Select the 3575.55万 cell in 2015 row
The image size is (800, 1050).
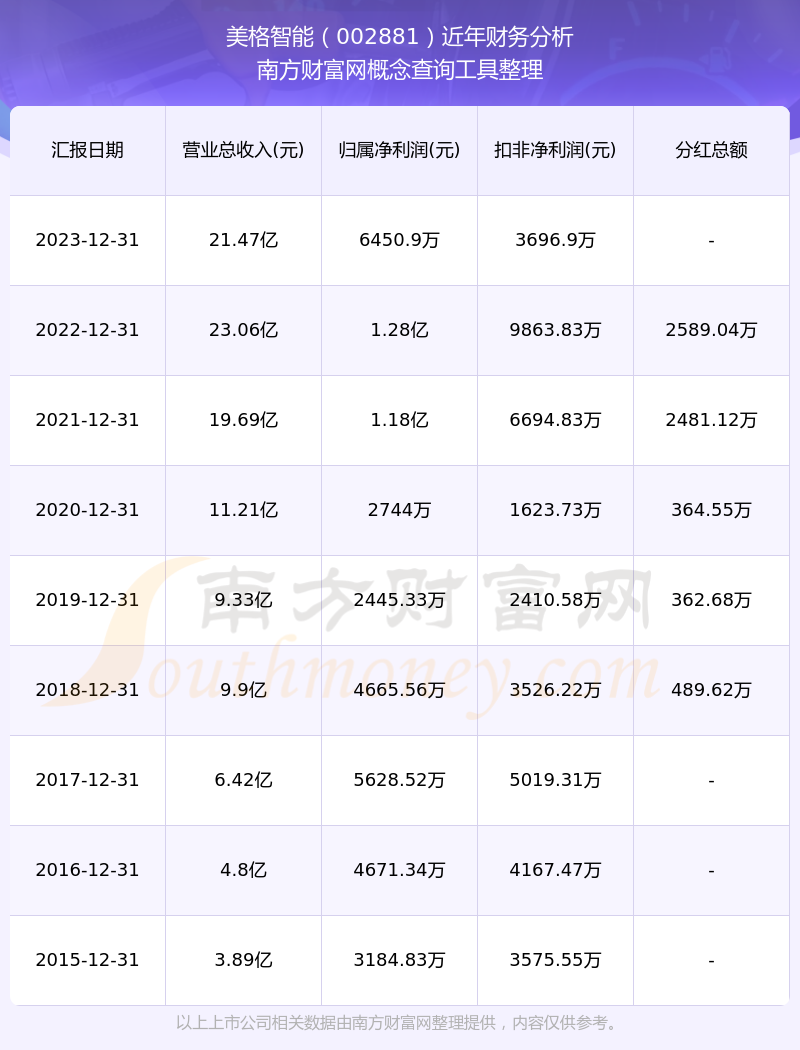tap(555, 960)
